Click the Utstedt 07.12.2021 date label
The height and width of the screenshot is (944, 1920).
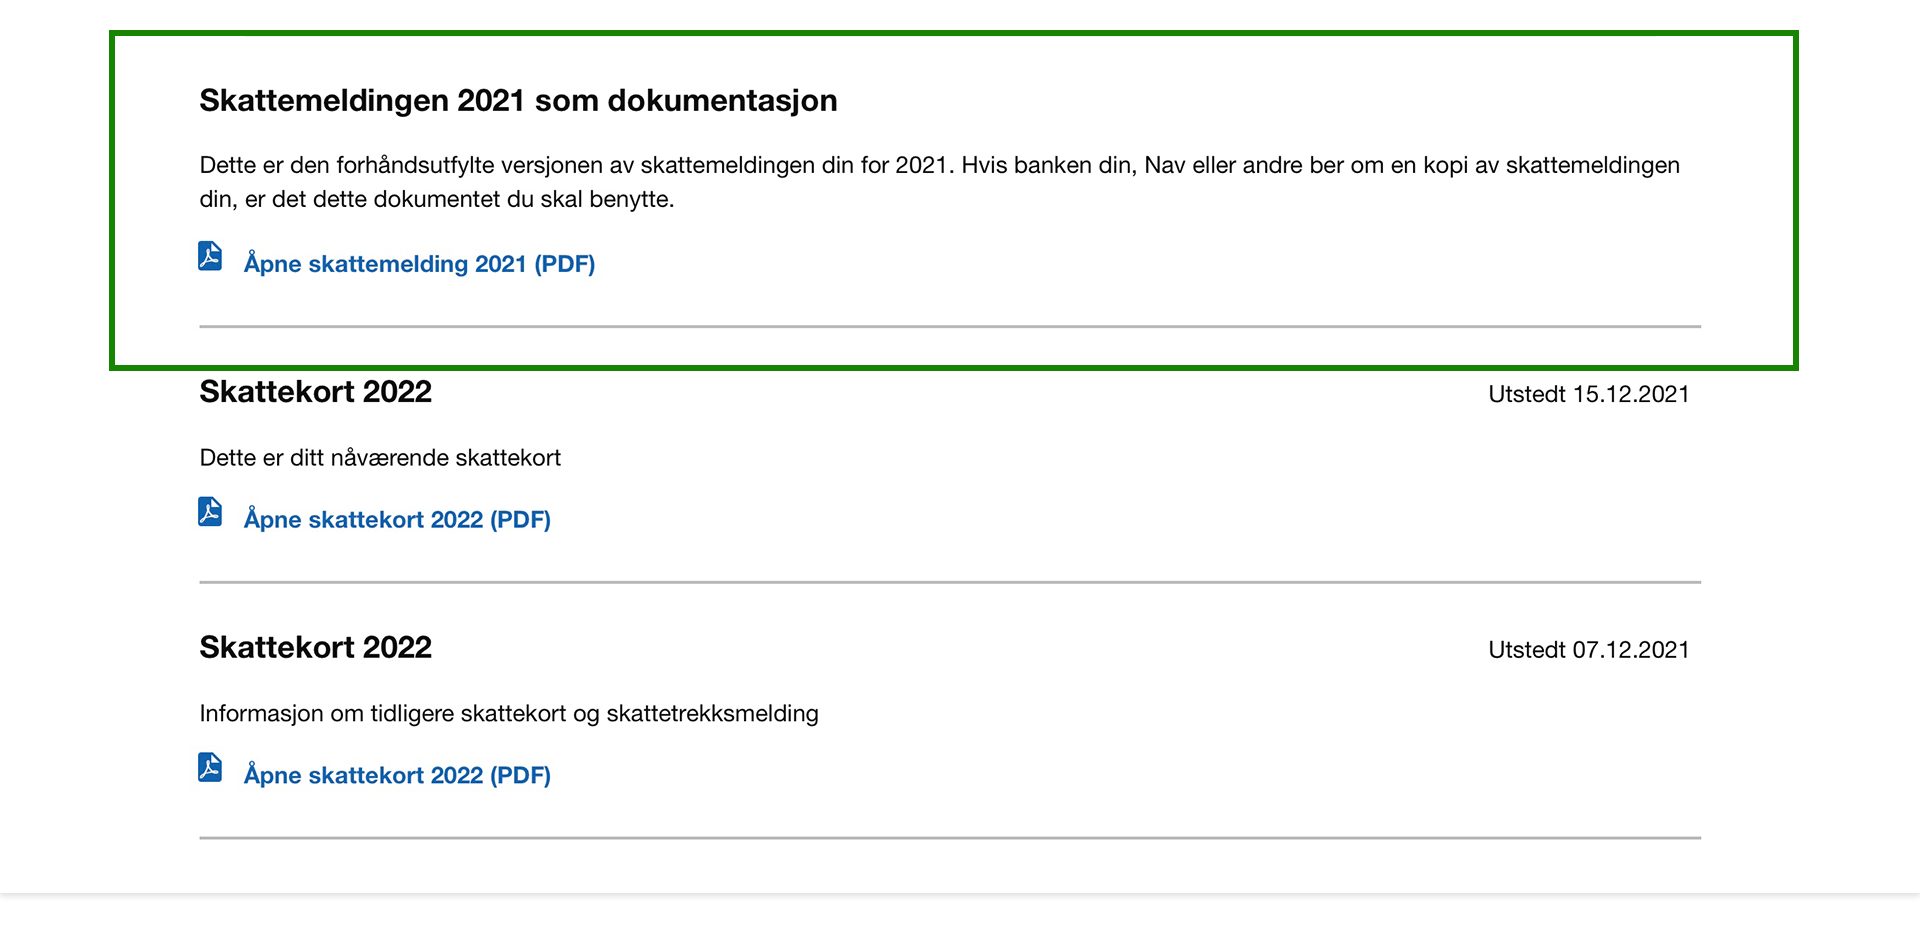pos(1588,649)
